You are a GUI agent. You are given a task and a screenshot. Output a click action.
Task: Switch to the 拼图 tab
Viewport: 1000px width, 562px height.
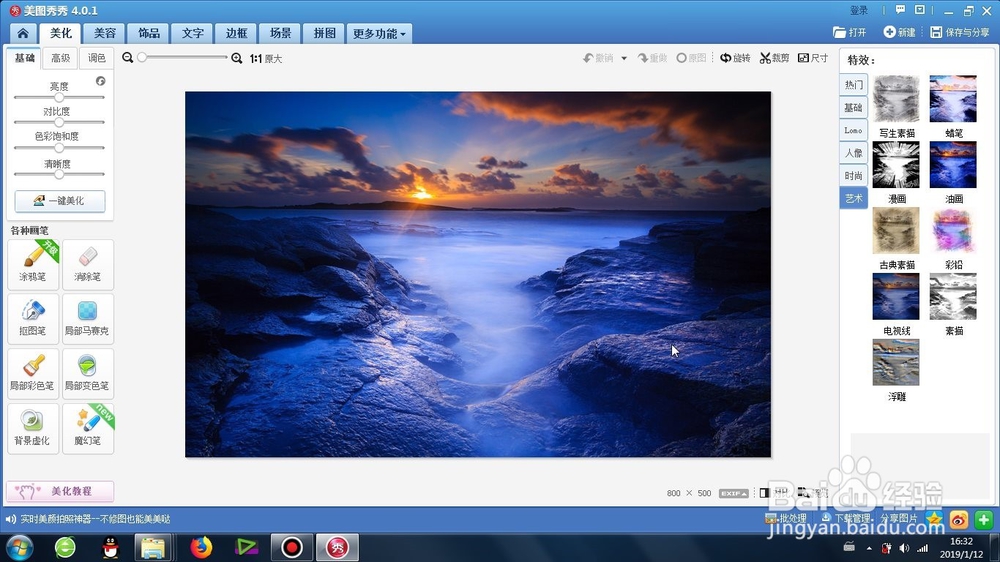pyautogui.click(x=324, y=33)
